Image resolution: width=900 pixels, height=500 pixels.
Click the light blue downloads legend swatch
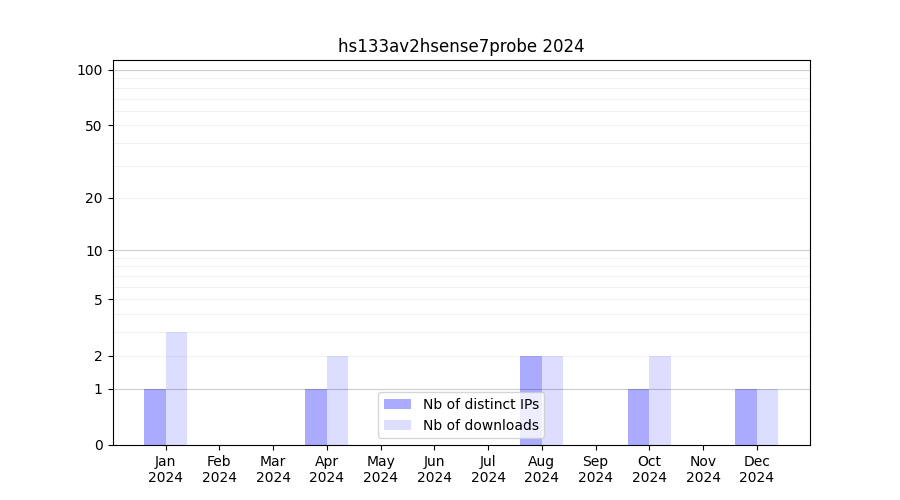397,425
